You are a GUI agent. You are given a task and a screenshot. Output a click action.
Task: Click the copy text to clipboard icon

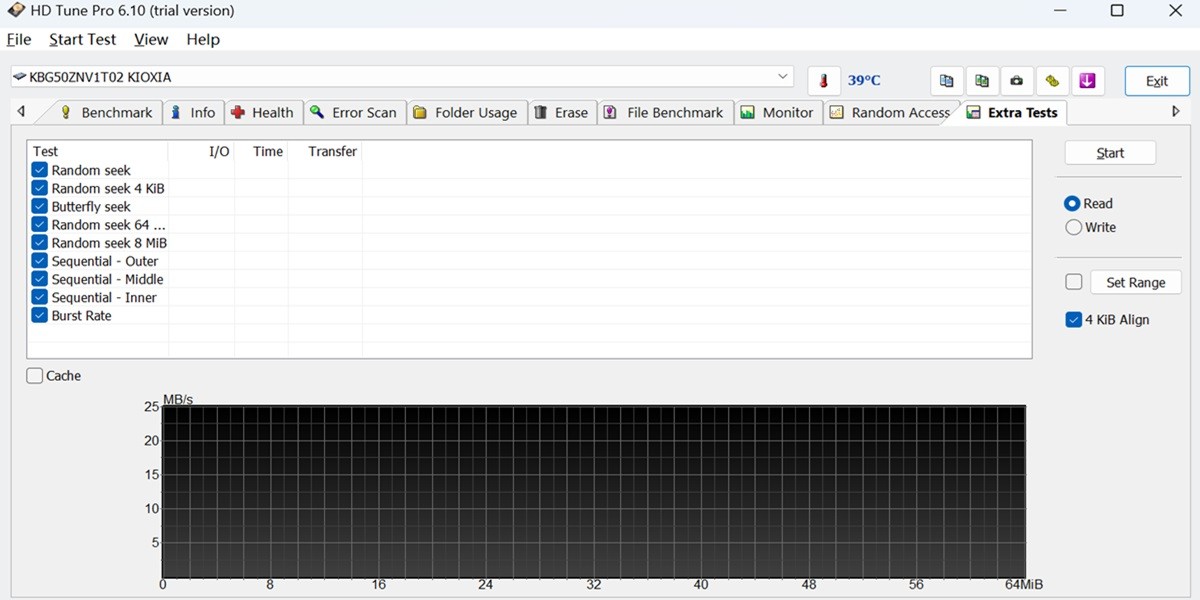point(946,81)
